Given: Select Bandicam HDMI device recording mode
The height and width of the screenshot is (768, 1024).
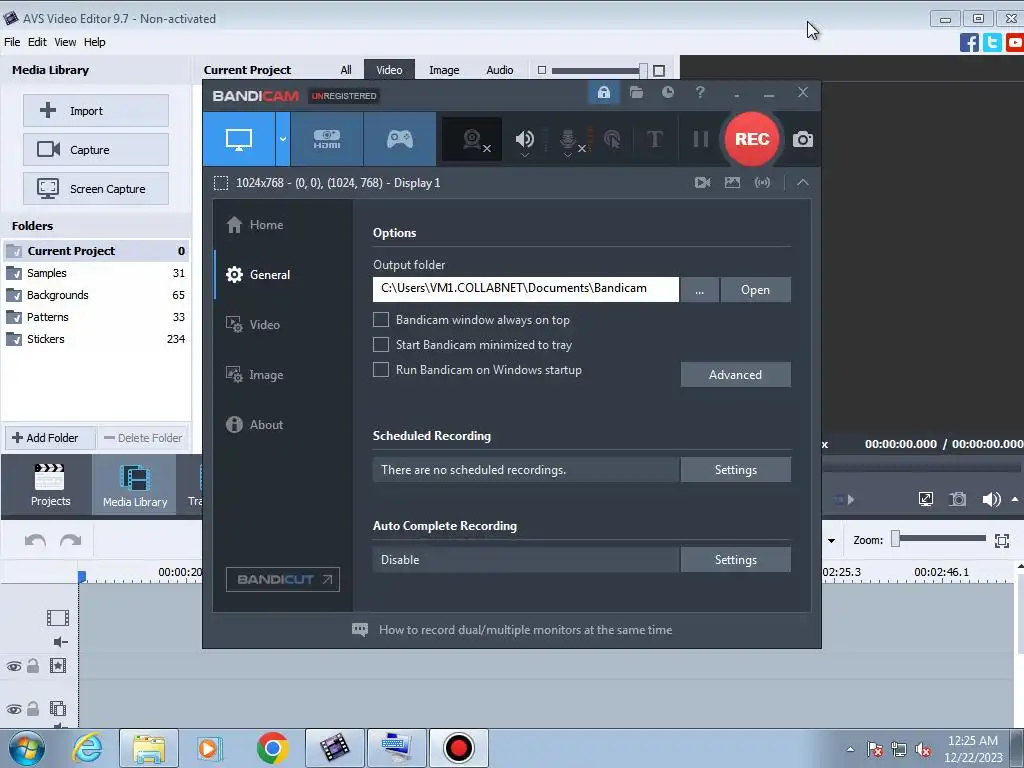Looking at the screenshot, I should click(x=327, y=139).
